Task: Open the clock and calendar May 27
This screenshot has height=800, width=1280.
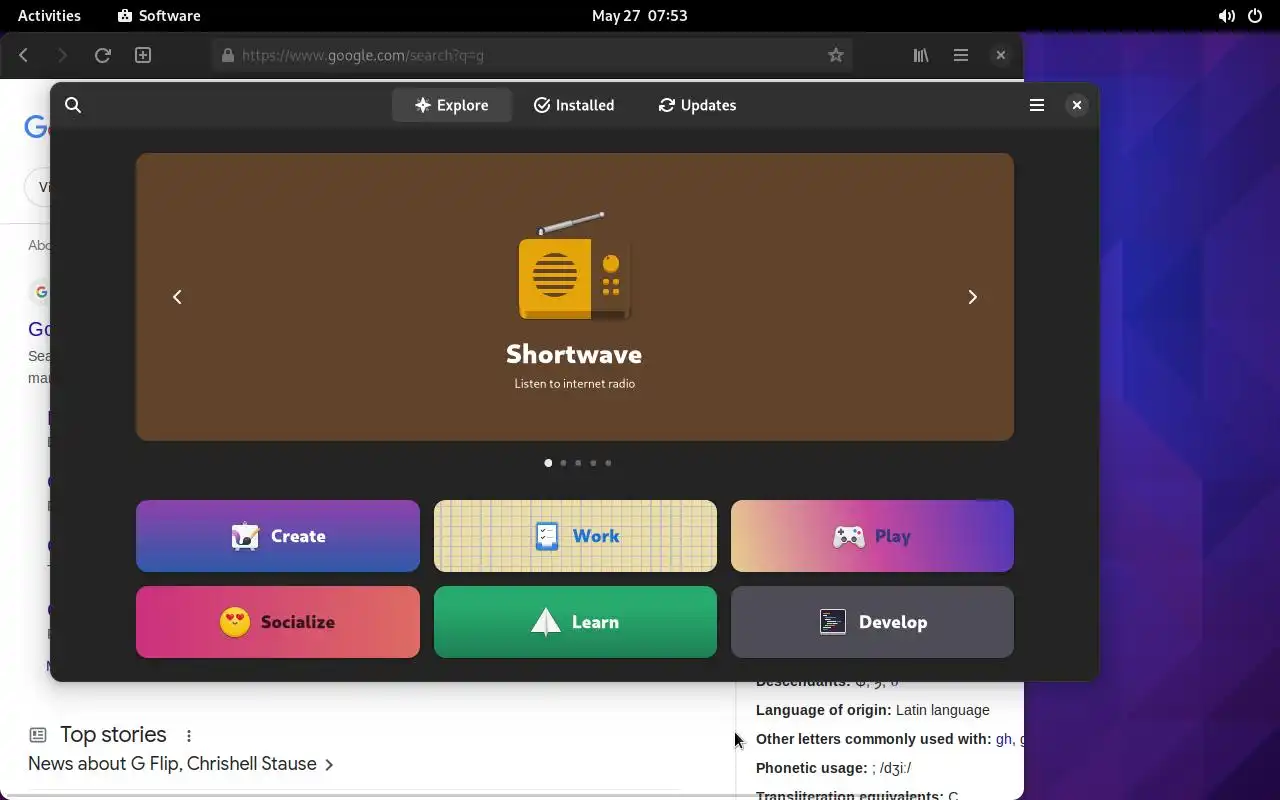Action: 639,15
